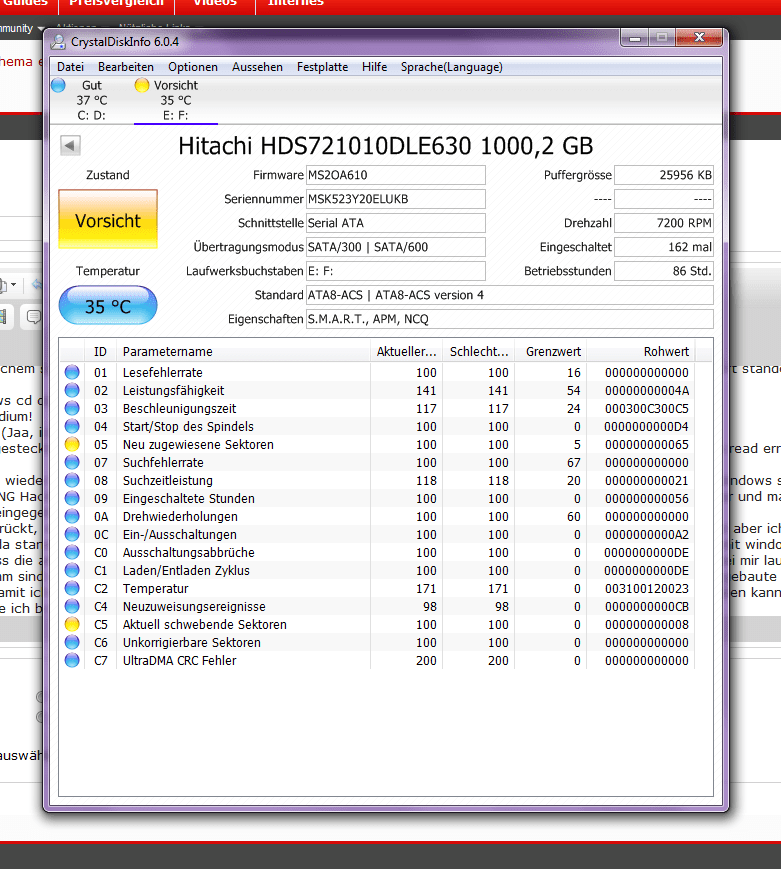Click the Laufwerksbuchstaben field E: F:
781x877 pixels.
point(396,271)
